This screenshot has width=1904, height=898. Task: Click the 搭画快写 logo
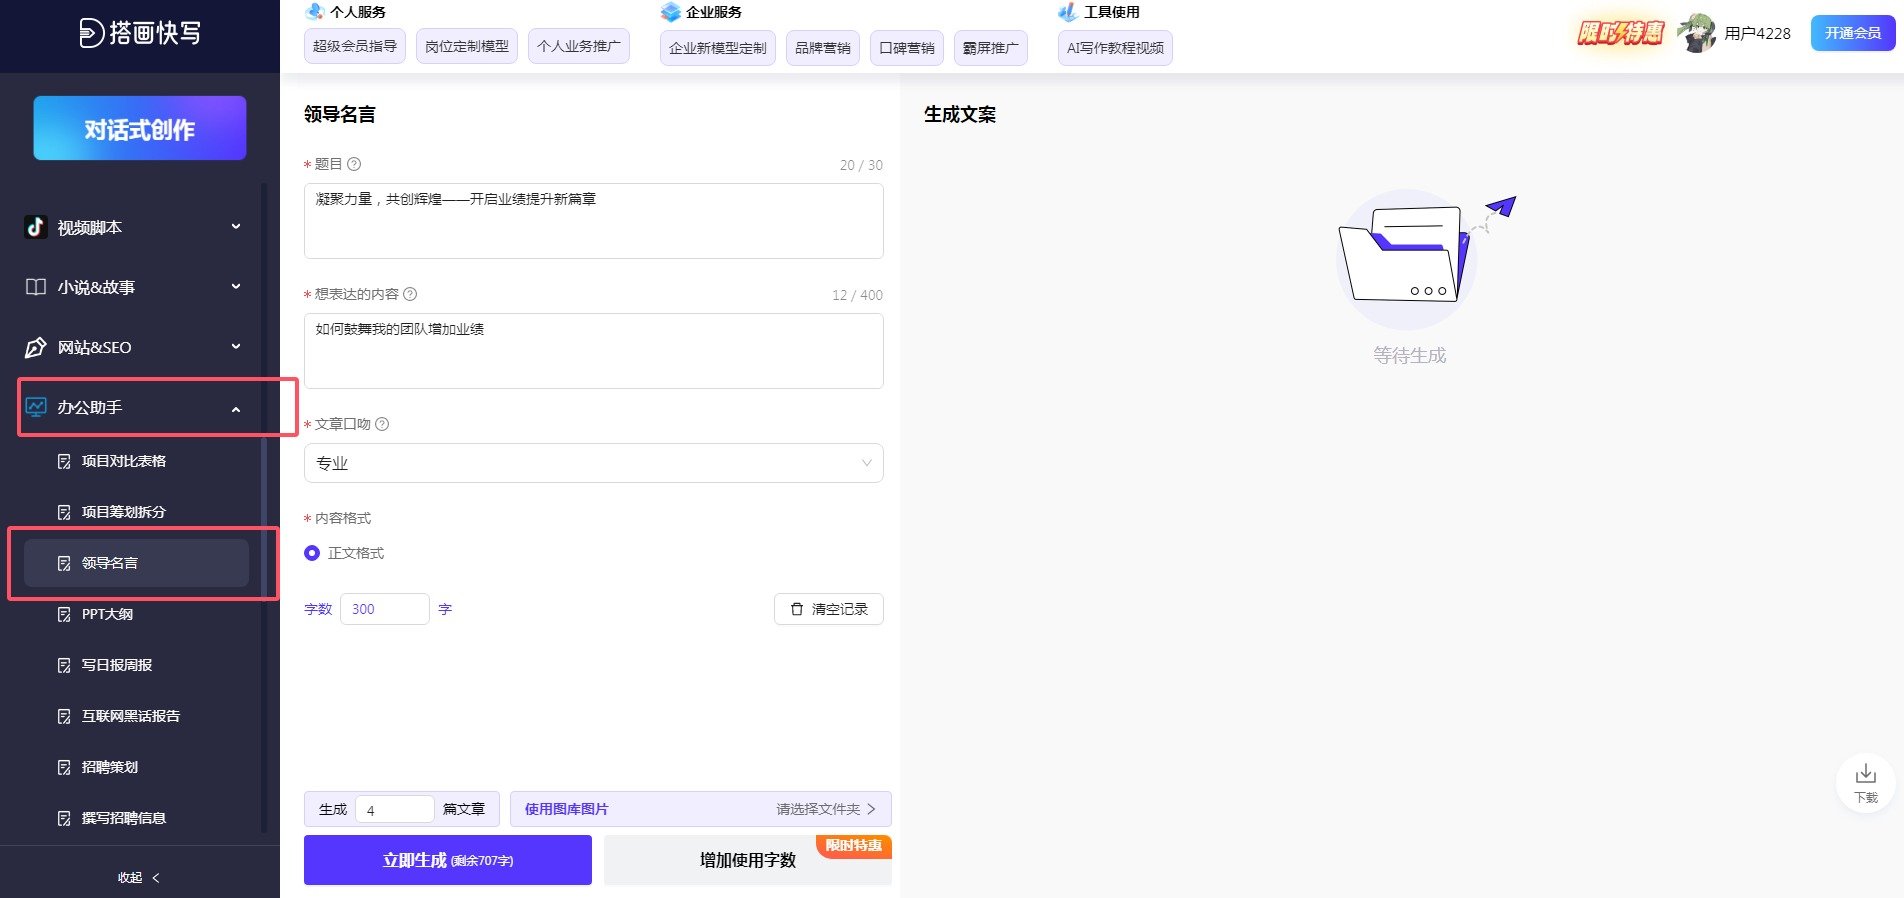point(140,33)
